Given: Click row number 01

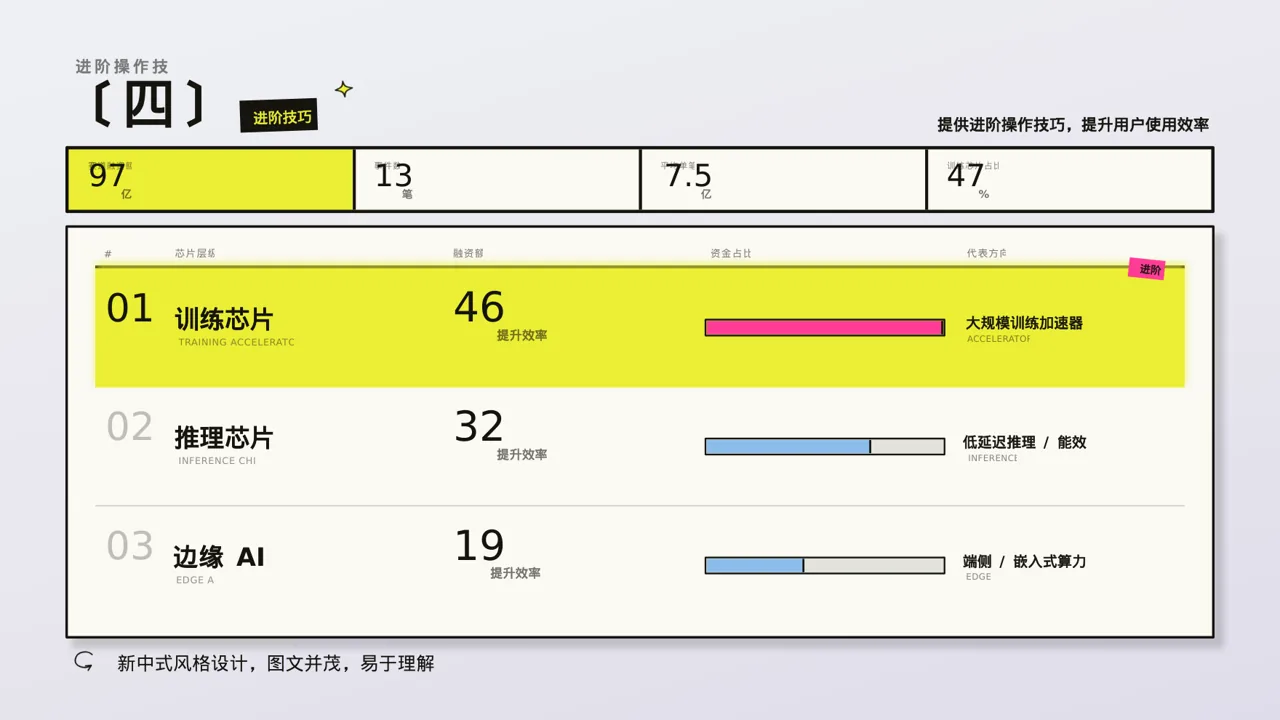Looking at the screenshot, I should (130, 309).
